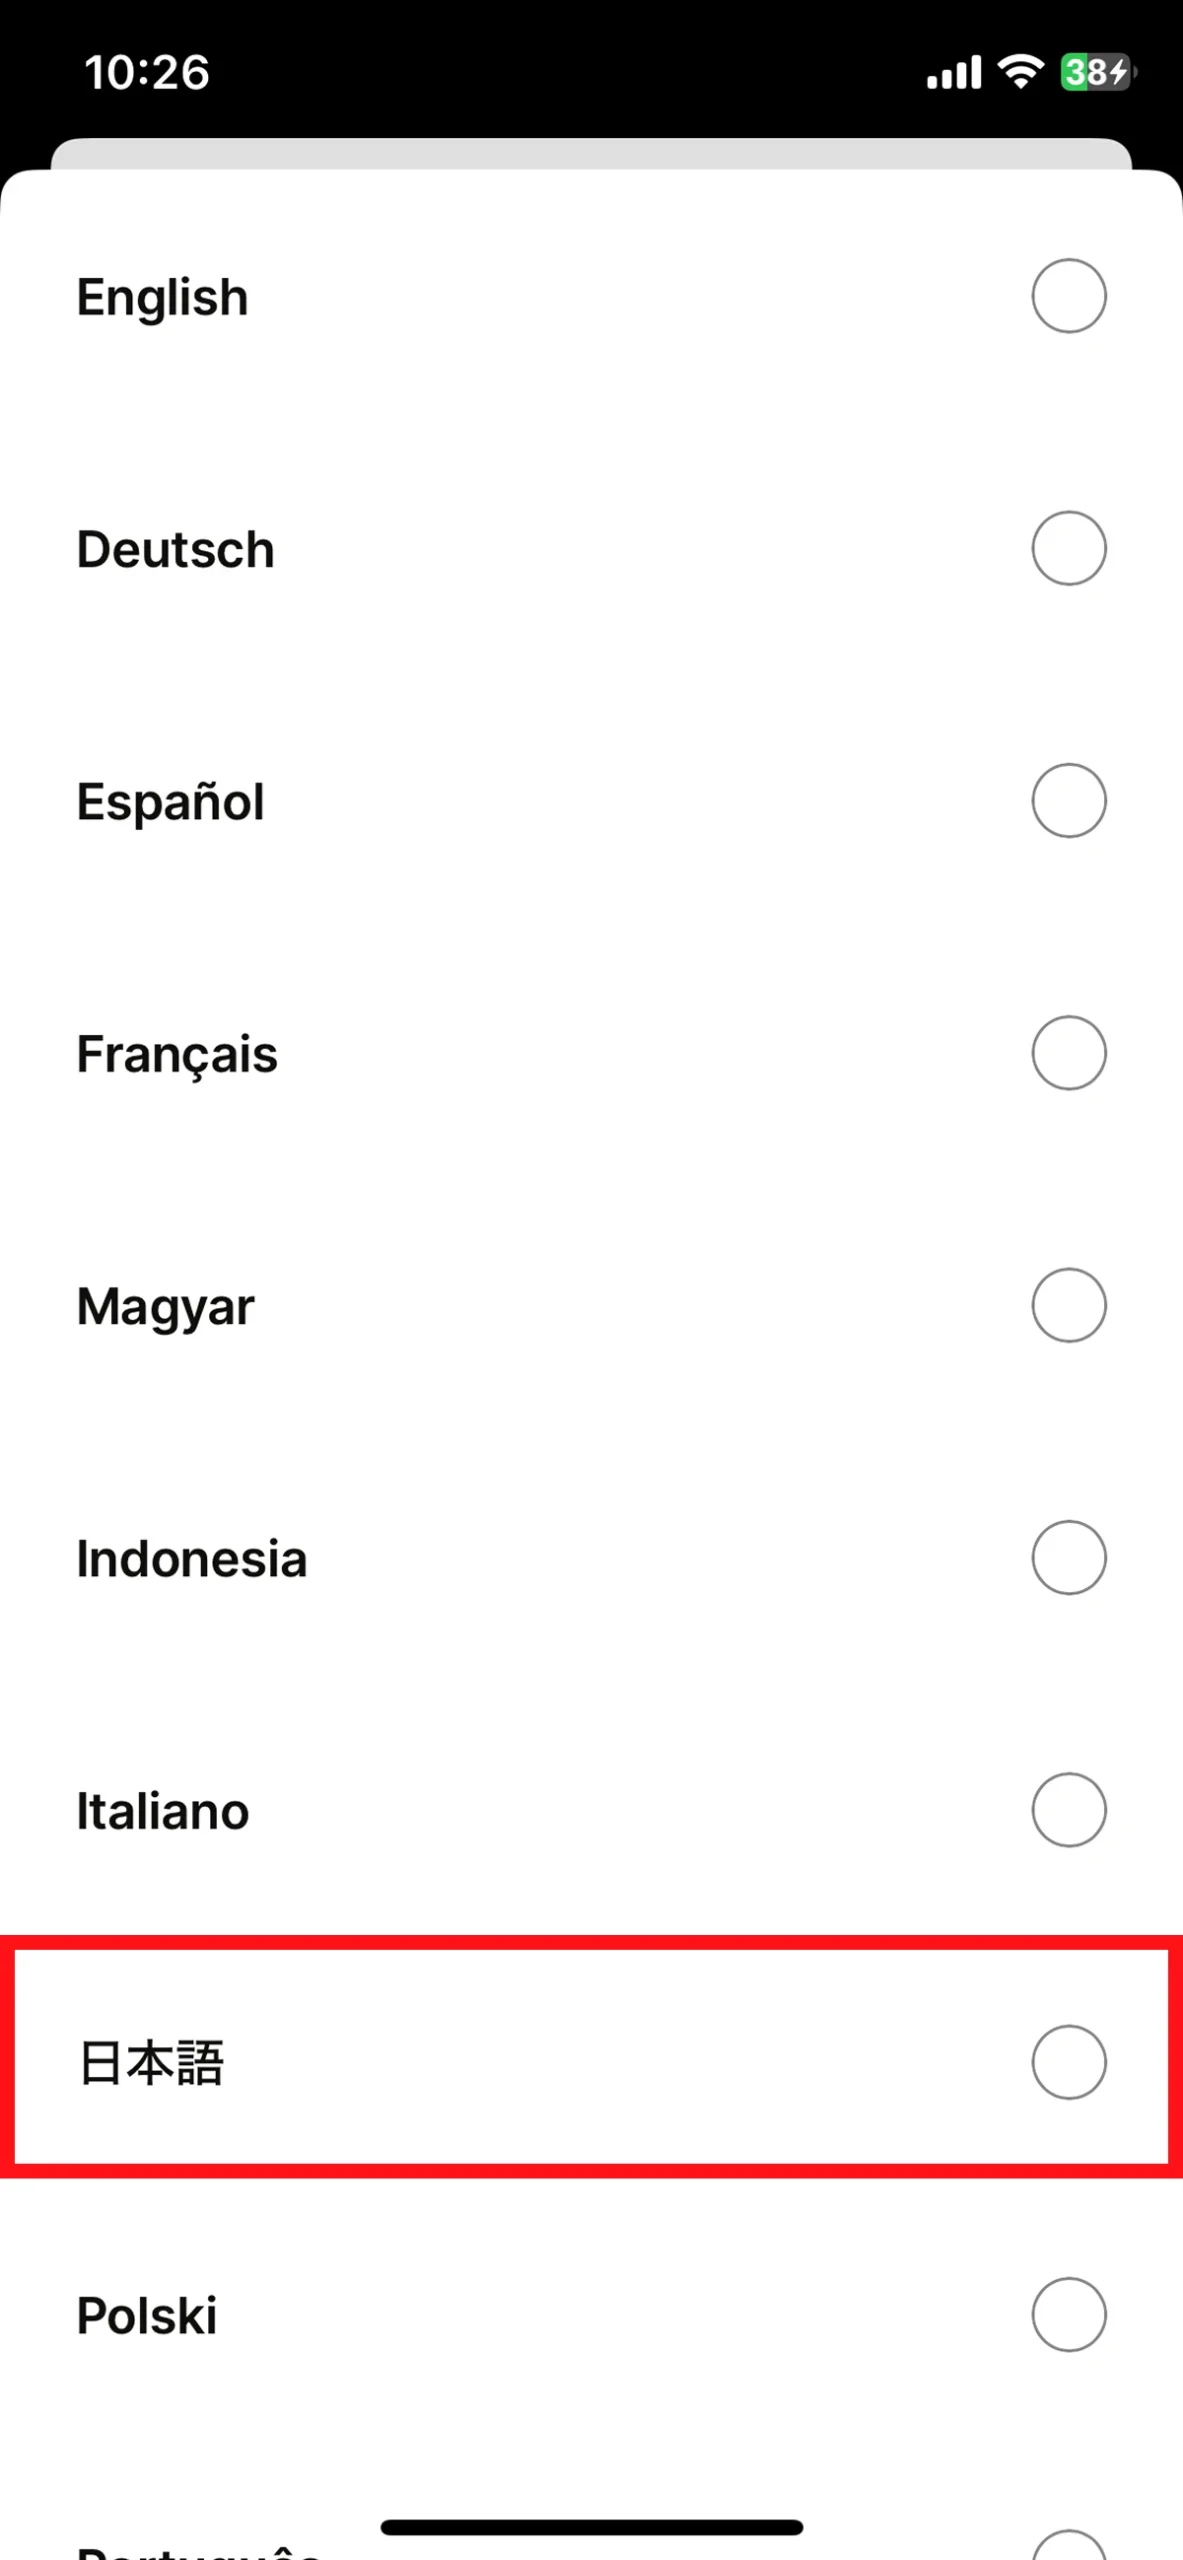Image resolution: width=1183 pixels, height=2560 pixels.
Task: Tap the Magyar language label
Action: coord(165,1307)
